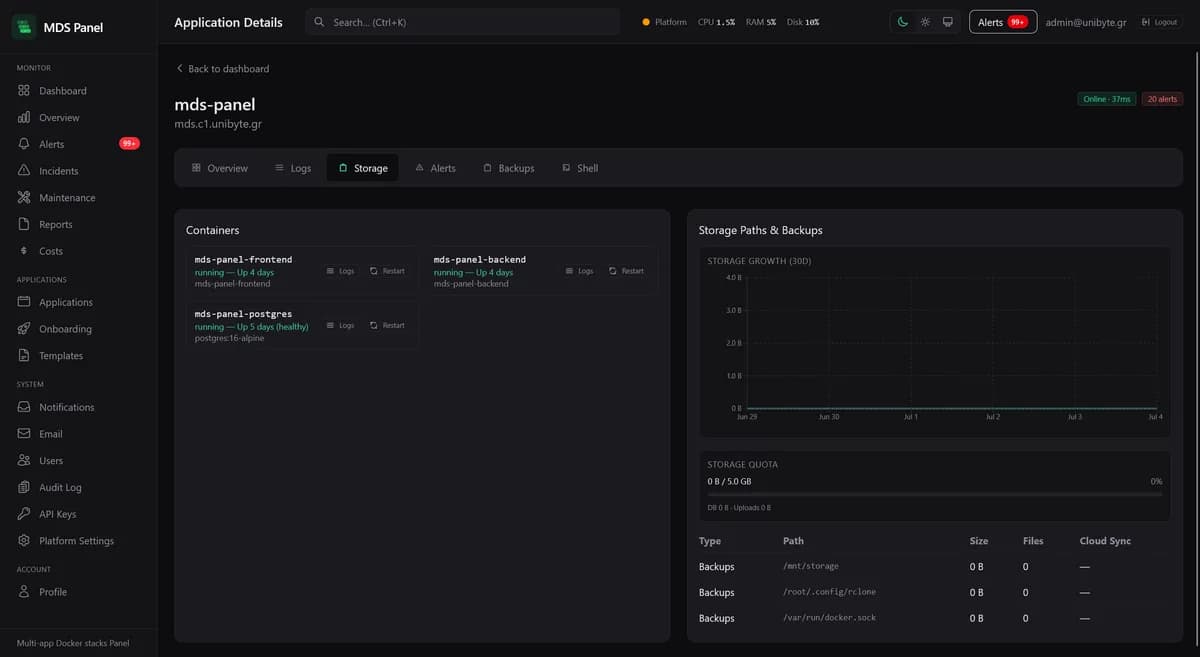The width and height of the screenshot is (1200, 657).
Task: Click the top bar Alerts button
Action: [1003, 22]
